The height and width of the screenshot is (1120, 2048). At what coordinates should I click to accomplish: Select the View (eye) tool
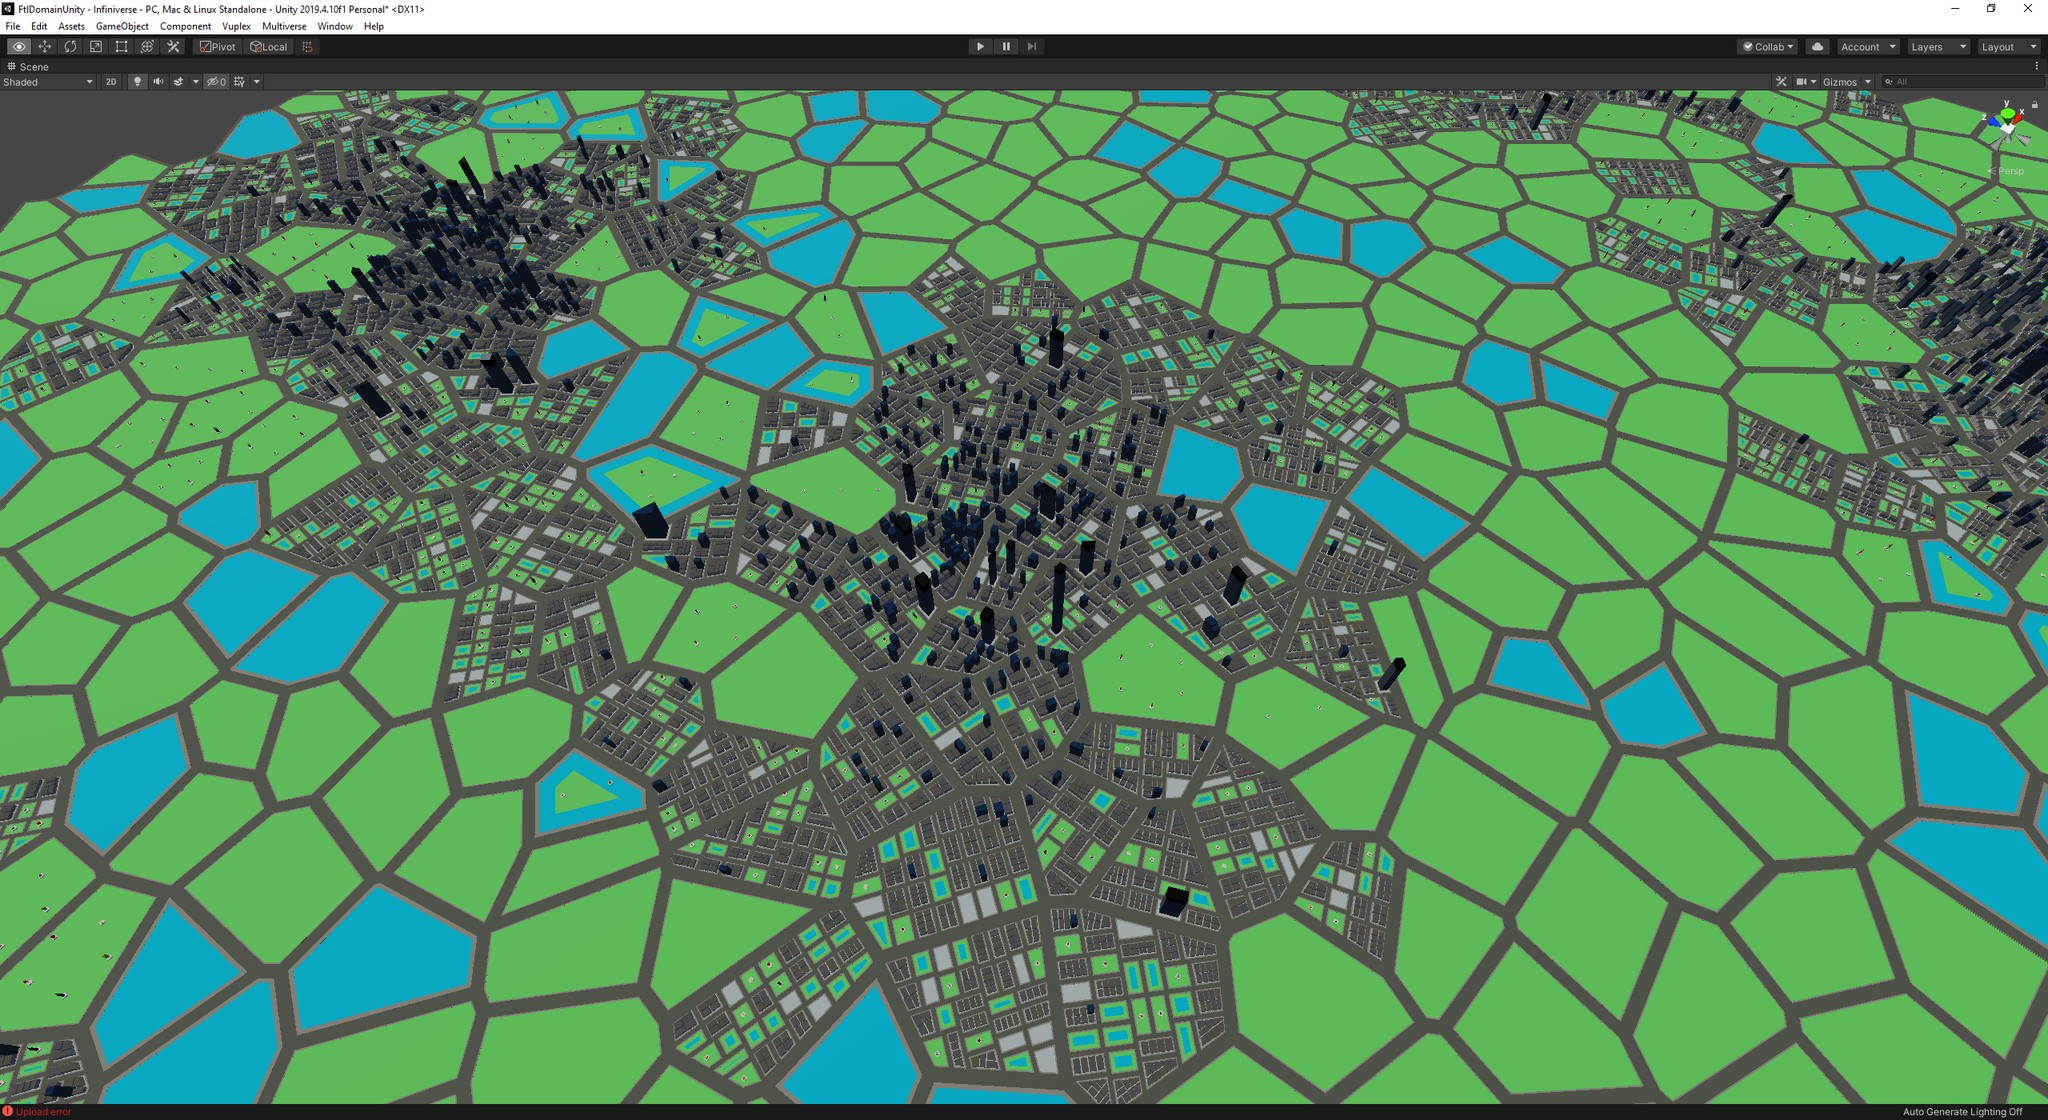click(x=18, y=47)
